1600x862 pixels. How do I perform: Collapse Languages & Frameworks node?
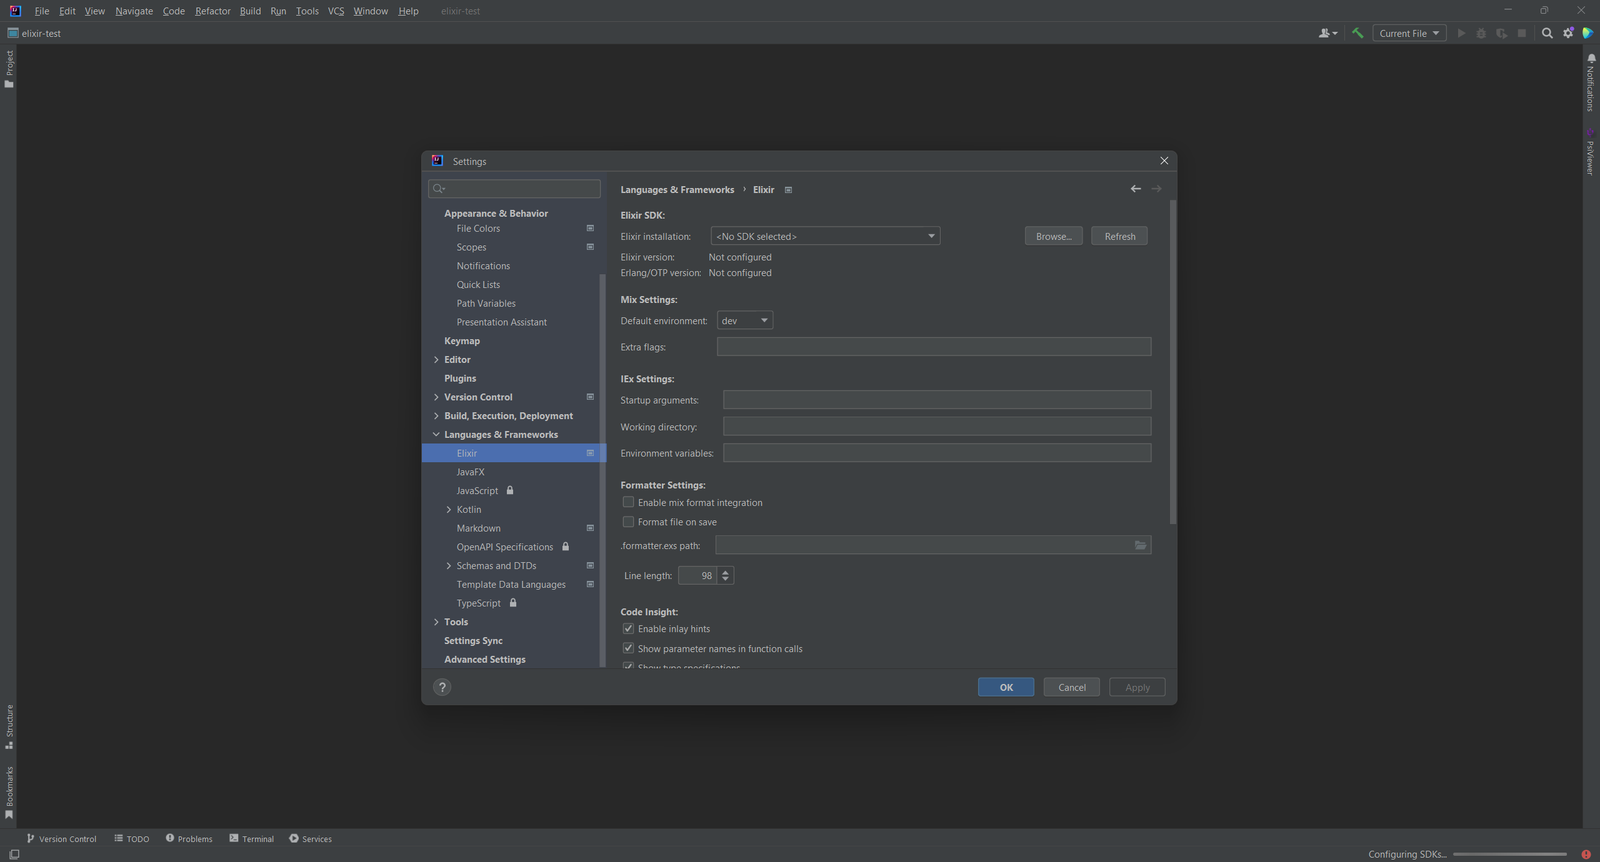point(436,435)
